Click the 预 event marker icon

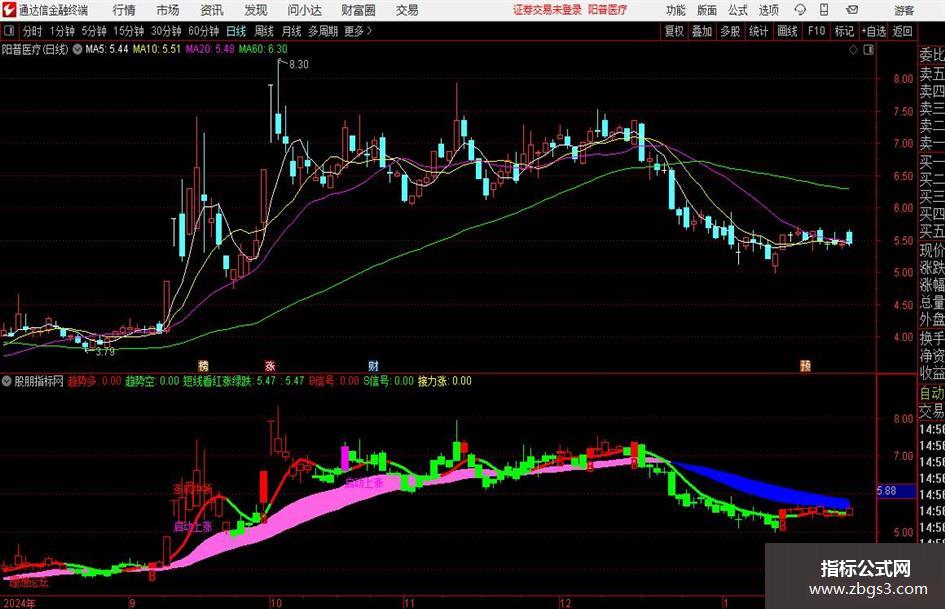coord(805,365)
